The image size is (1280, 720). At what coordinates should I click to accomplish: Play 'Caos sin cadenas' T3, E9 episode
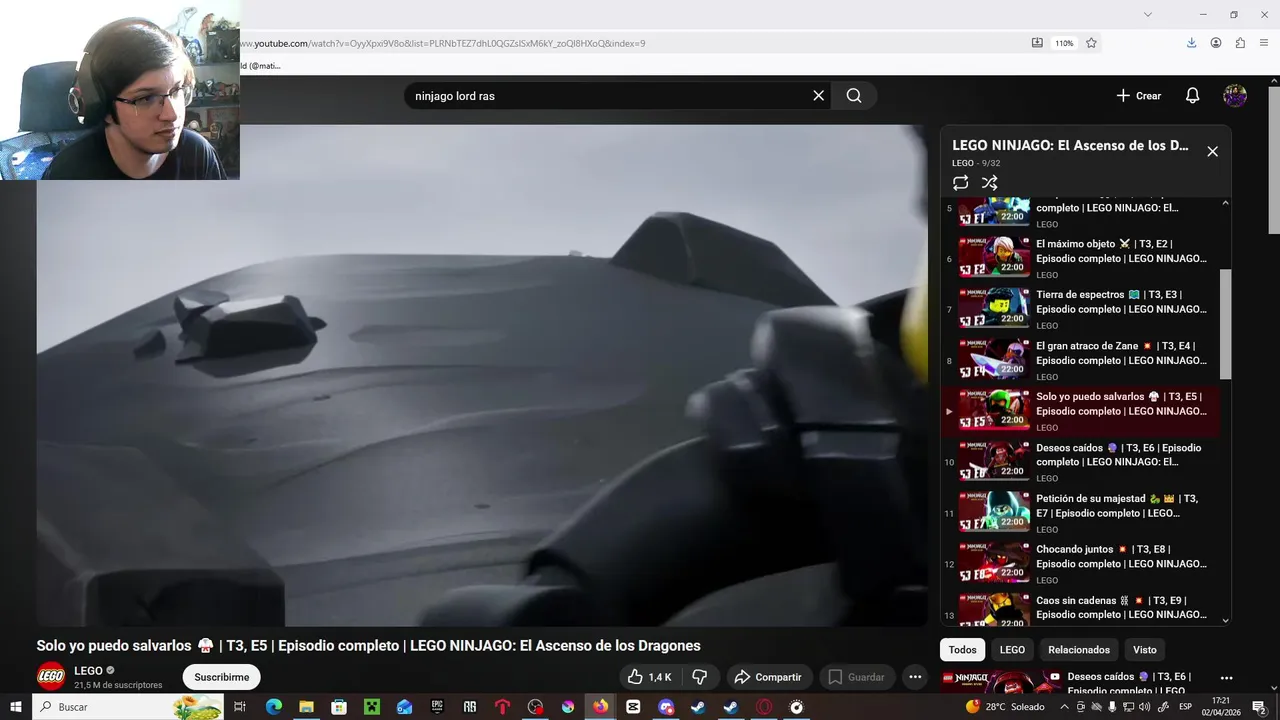coord(1080,608)
